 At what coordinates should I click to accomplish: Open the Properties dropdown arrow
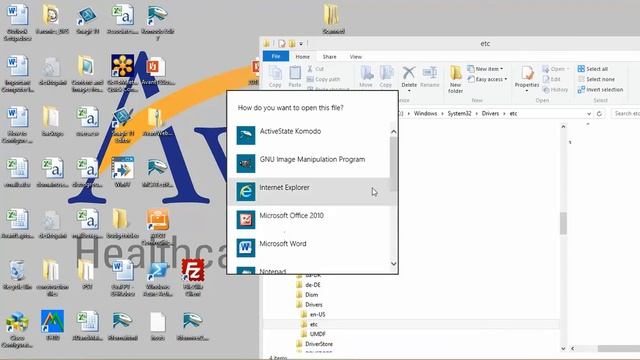tap(527, 91)
